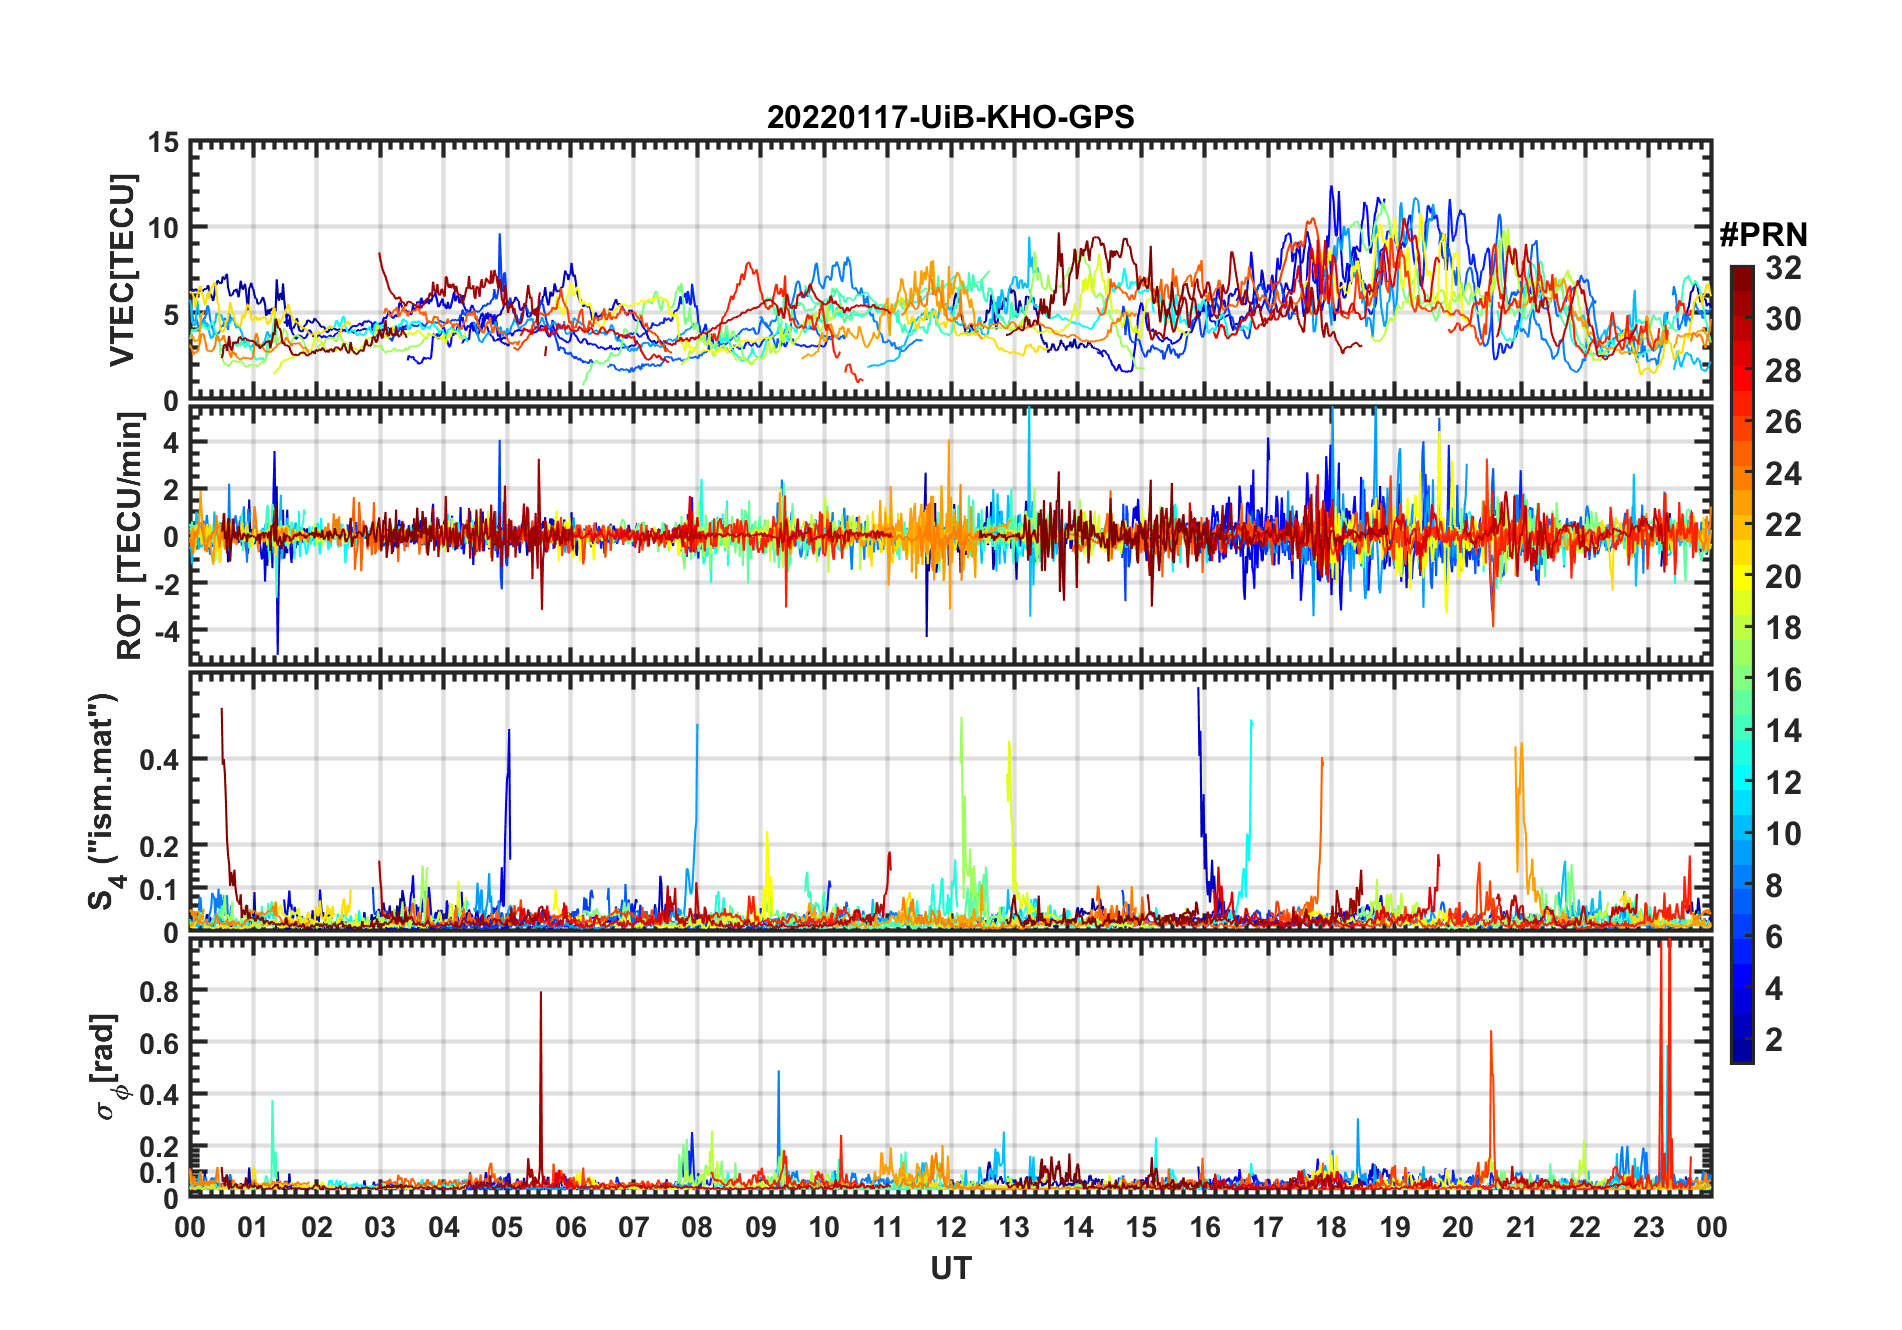This screenshot has height=1330, width=1902.
Task: Click the UT axis tick label "11"
Action: (888, 1227)
